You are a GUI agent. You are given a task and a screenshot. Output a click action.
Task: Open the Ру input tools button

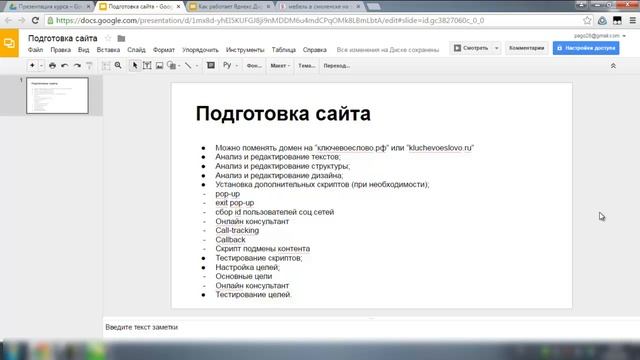pyautogui.click(x=227, y=65)
